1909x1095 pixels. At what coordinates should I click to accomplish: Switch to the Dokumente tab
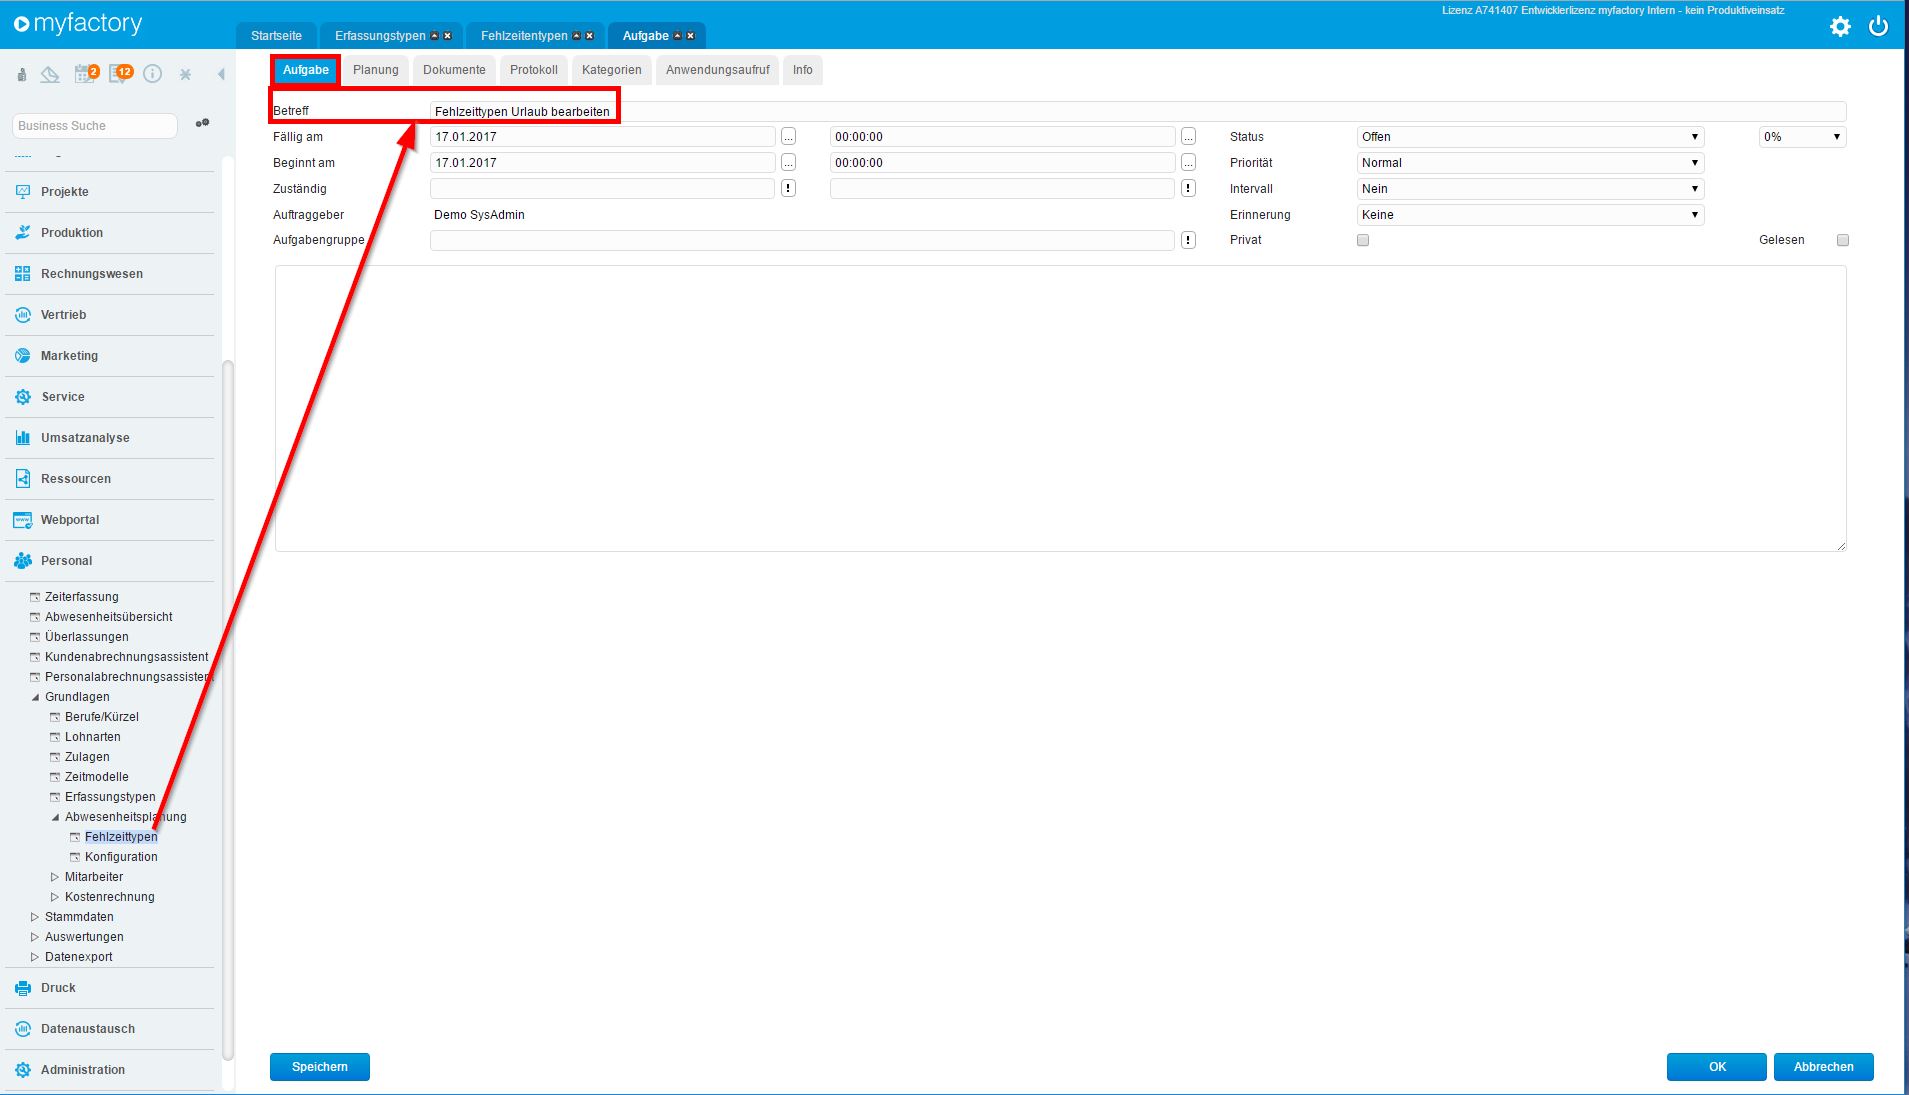454,70
